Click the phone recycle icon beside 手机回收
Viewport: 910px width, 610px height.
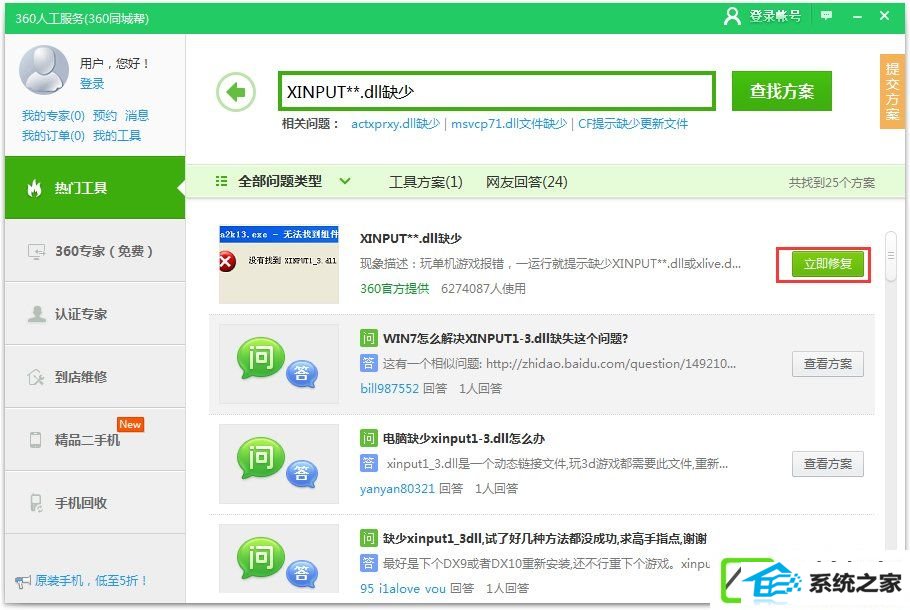36,503
